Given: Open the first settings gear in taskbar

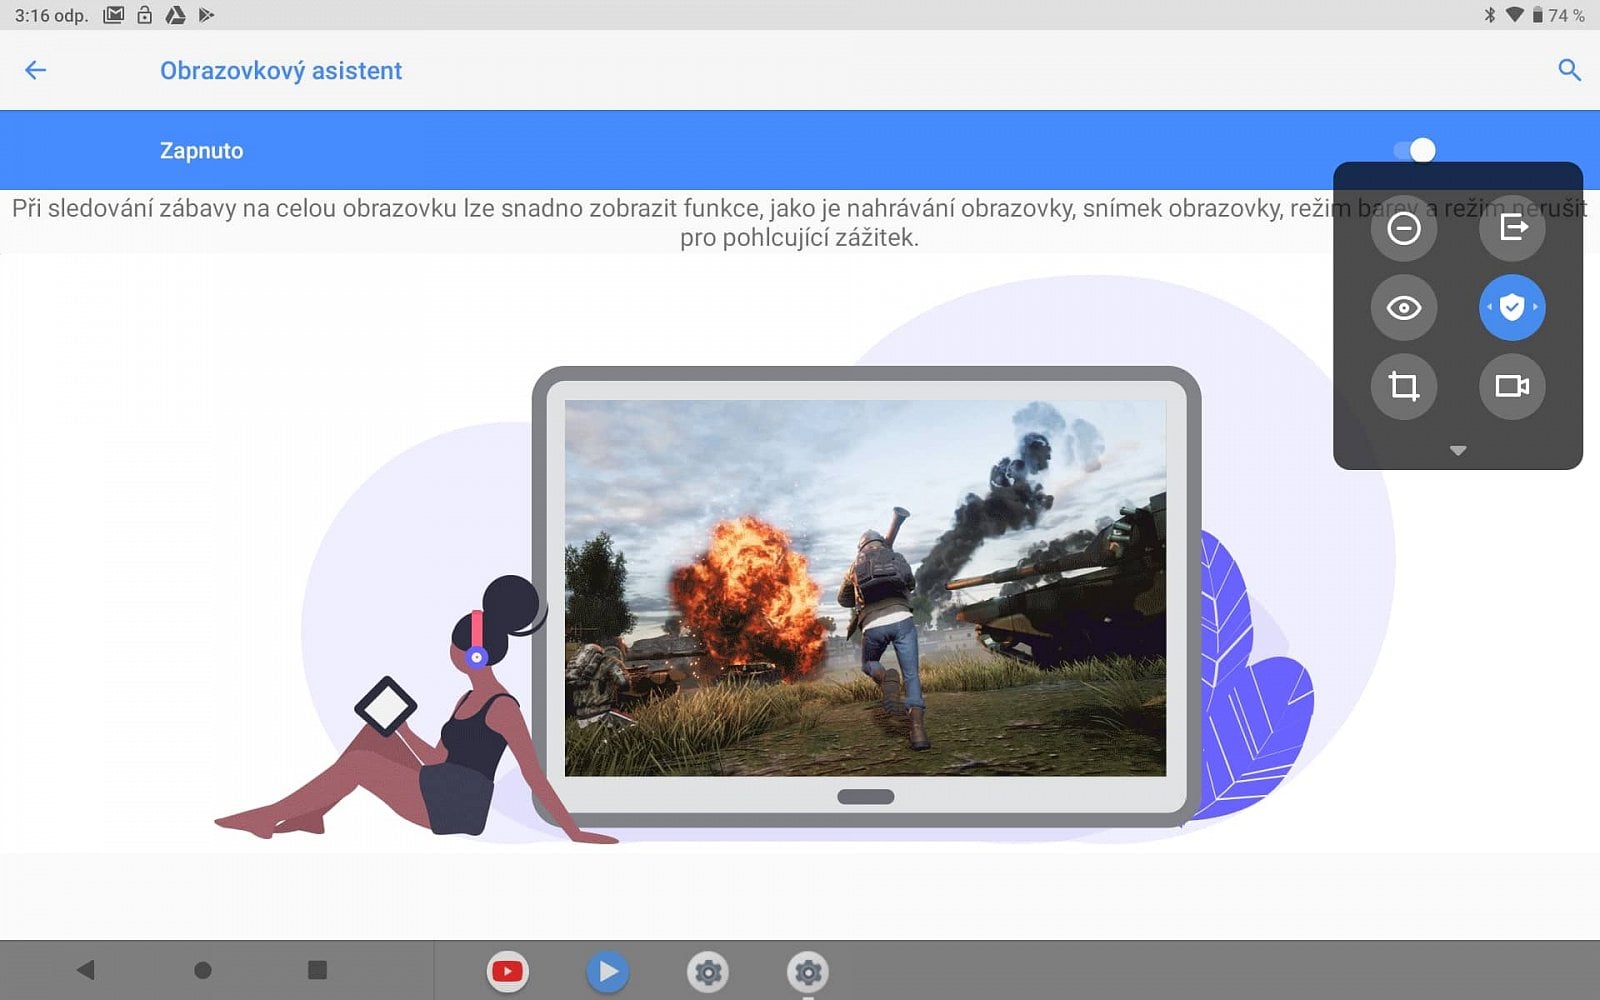Looking at the screenshot, I should (708, 971).
